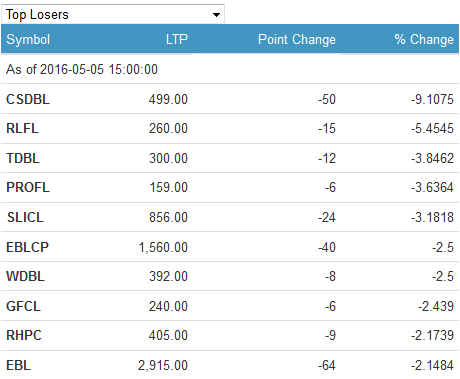Screen dimensions: 460x379
Task: Click the EBL percent change -2.1484
Action: [x=432, y=365]
